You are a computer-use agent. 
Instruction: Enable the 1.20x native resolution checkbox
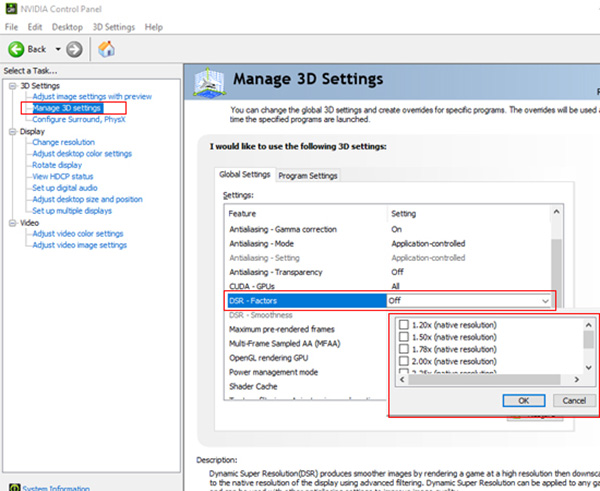(x=404, y=325)
